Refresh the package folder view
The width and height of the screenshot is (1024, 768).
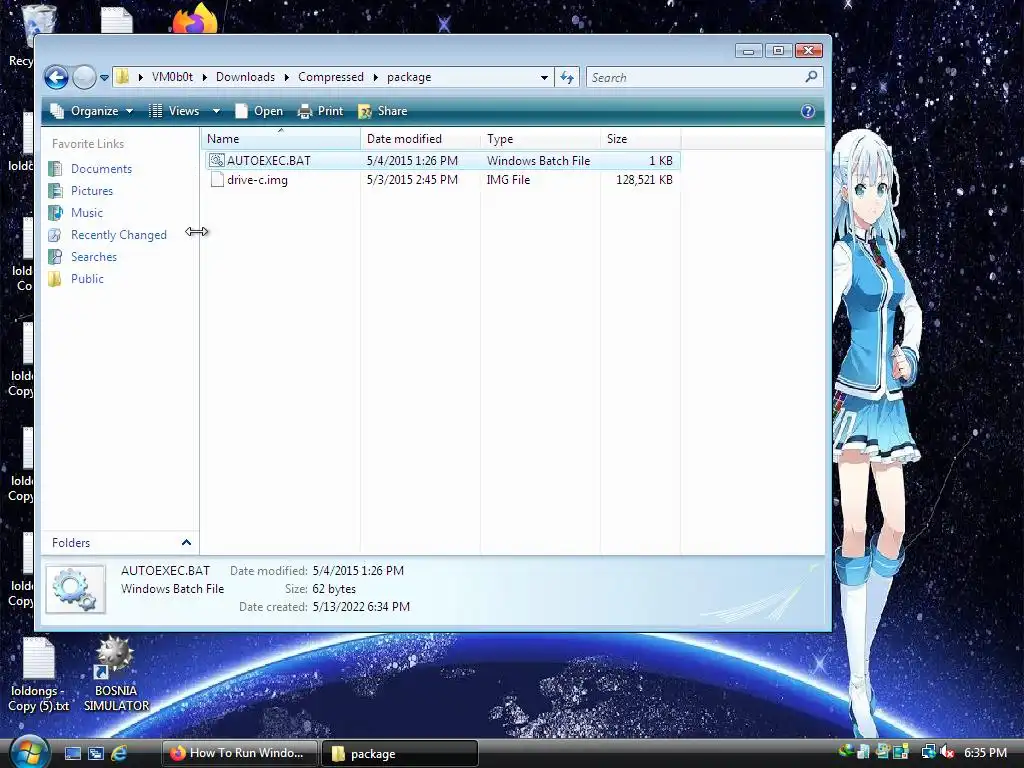click(x=567, y=78)
